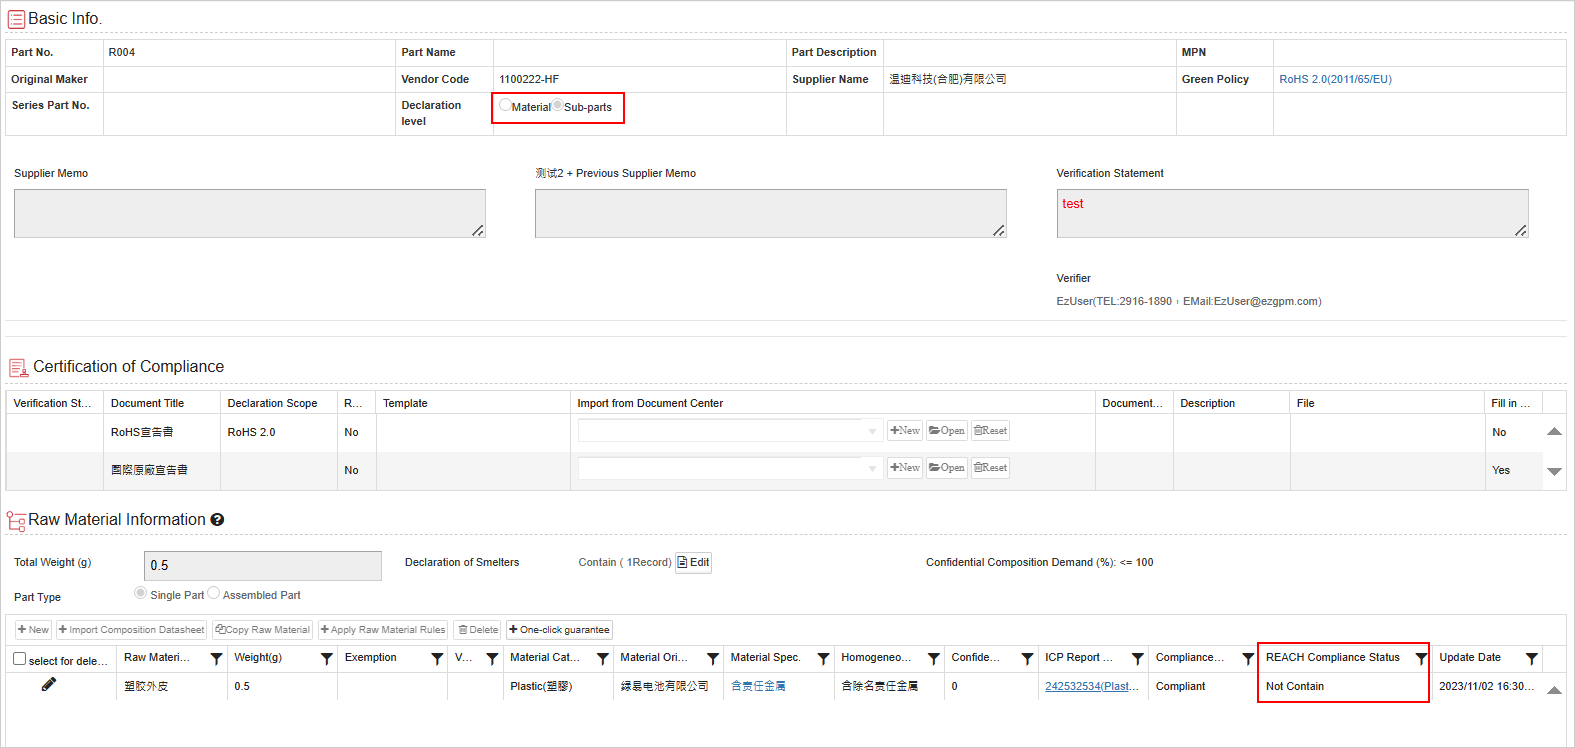Filter the Update Date column
Image resolution: width=1575 pixels, height=748 pixels.
point(1531,658)
